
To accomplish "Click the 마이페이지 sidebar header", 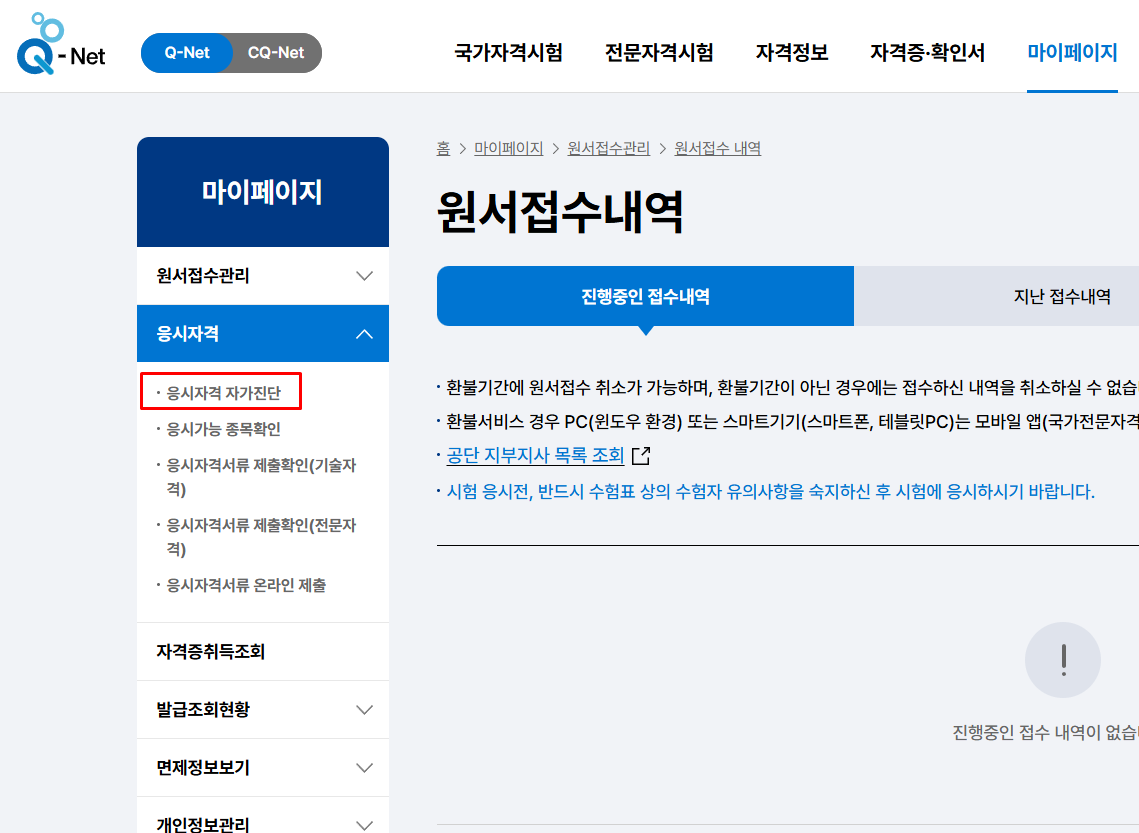I will coord(262,192).
